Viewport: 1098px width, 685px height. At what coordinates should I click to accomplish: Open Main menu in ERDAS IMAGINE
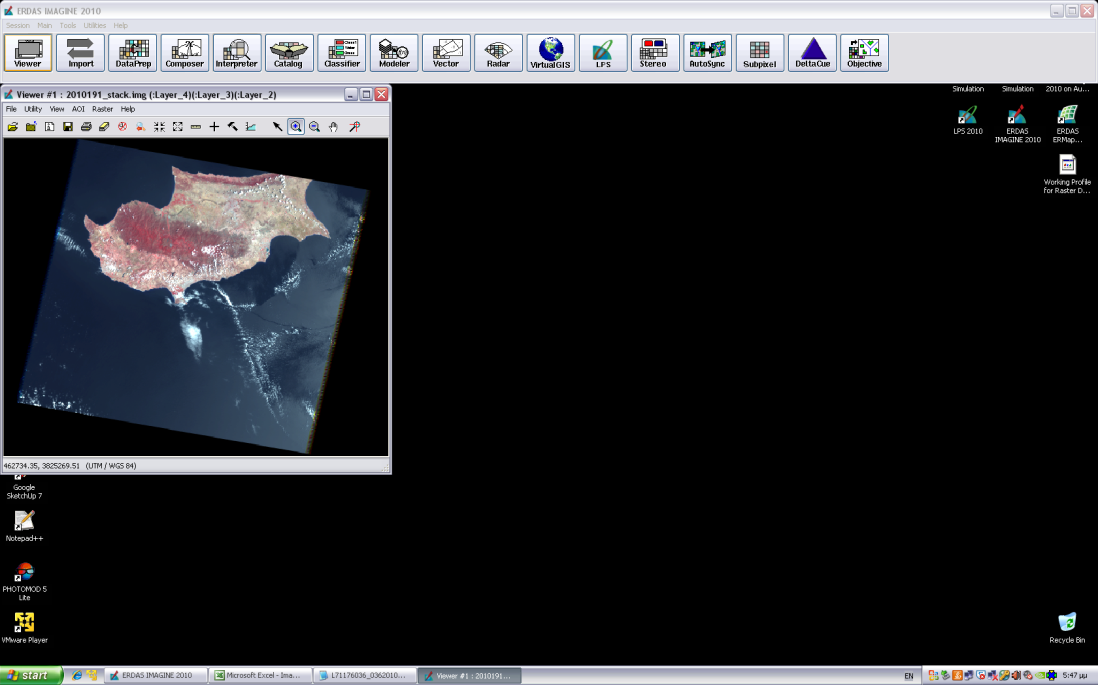[x=44, y=25]
